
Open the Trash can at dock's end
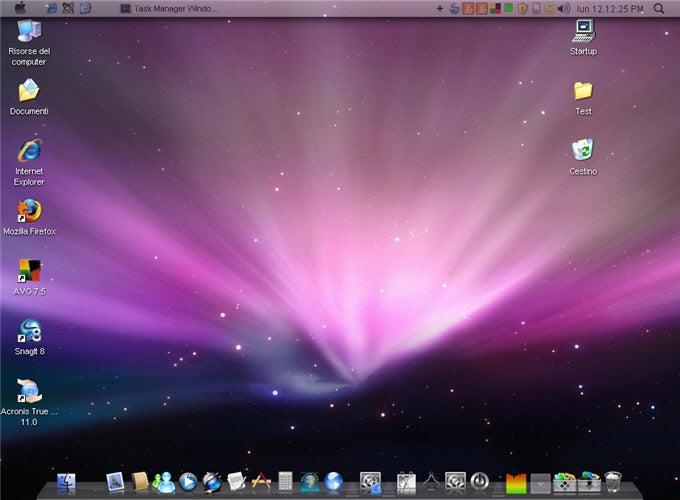(613, 482)
